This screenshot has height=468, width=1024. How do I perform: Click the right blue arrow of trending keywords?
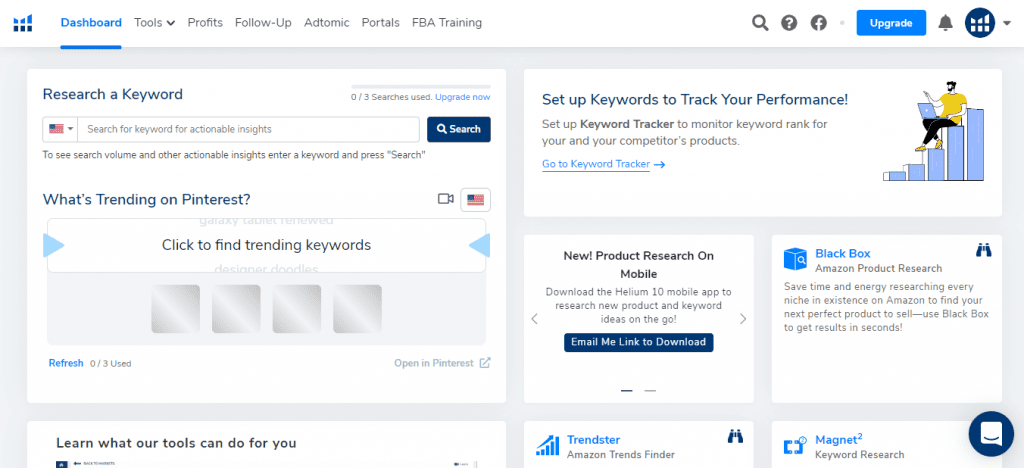coord(479,246)
